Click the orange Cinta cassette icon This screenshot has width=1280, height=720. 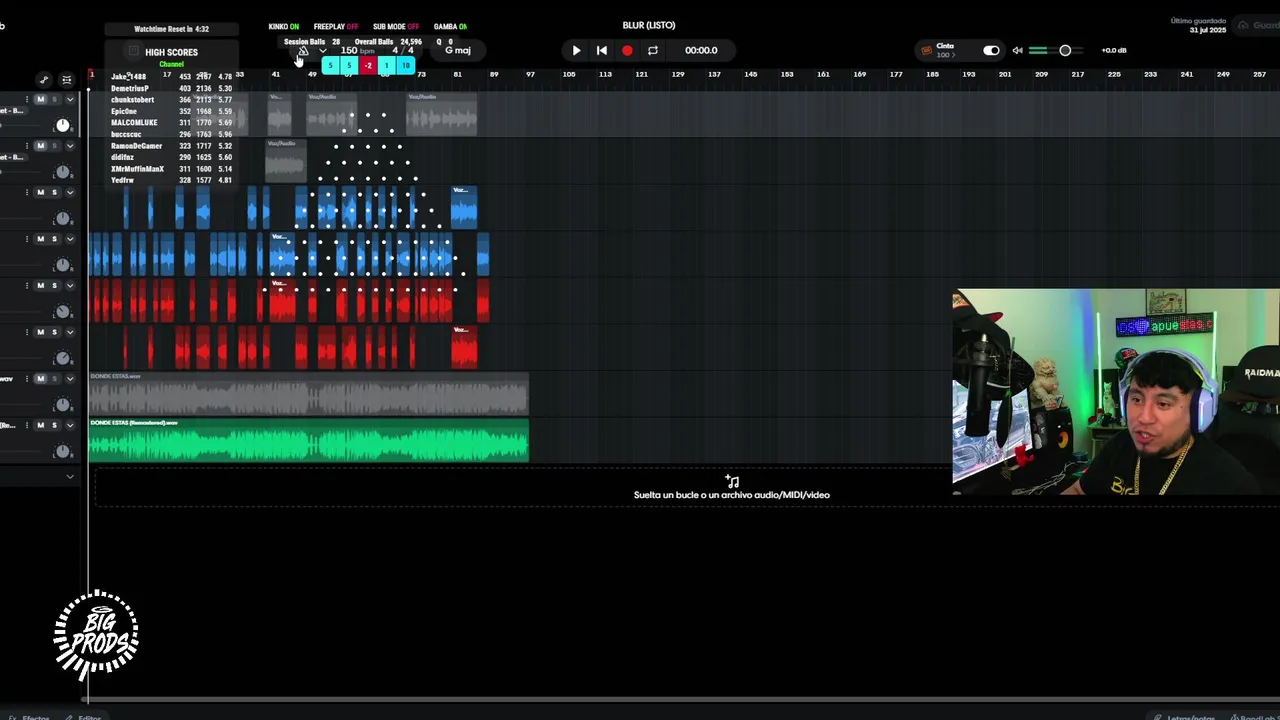pyautogui.click(x=926, y=50)
